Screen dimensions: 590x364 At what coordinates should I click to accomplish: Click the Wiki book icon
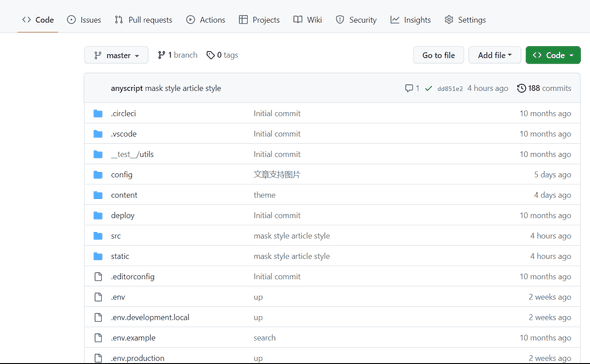[x=298, y=20]
